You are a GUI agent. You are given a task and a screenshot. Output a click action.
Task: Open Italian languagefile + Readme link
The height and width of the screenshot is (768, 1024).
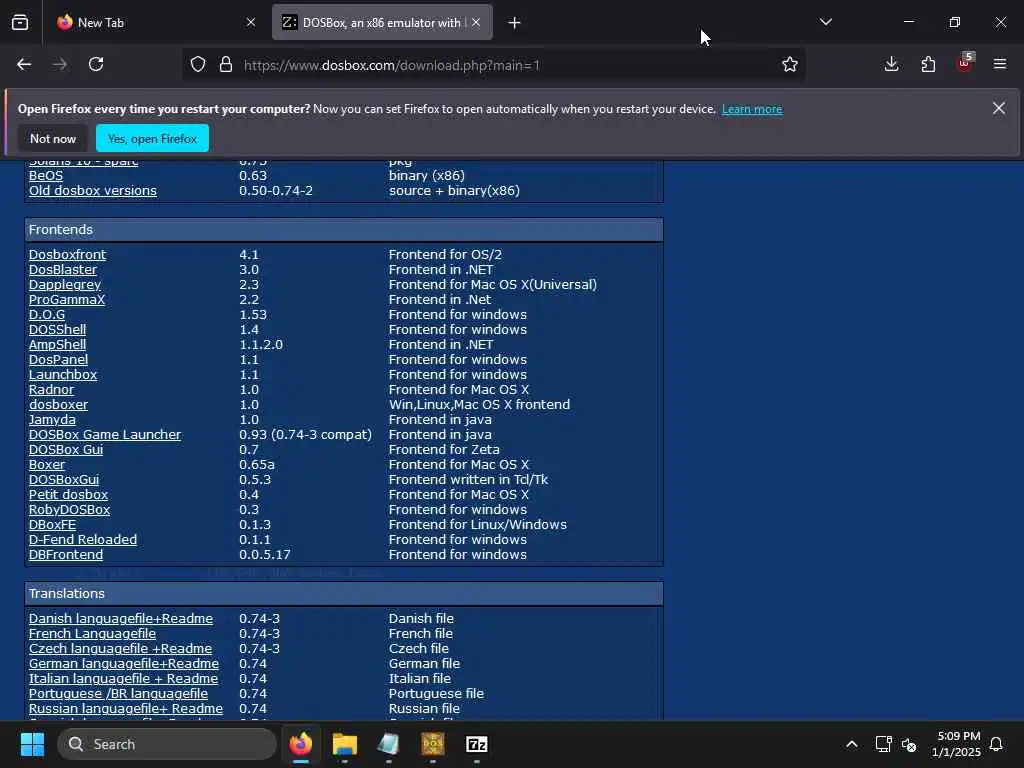pyautogui.click(x=123, y=679)
